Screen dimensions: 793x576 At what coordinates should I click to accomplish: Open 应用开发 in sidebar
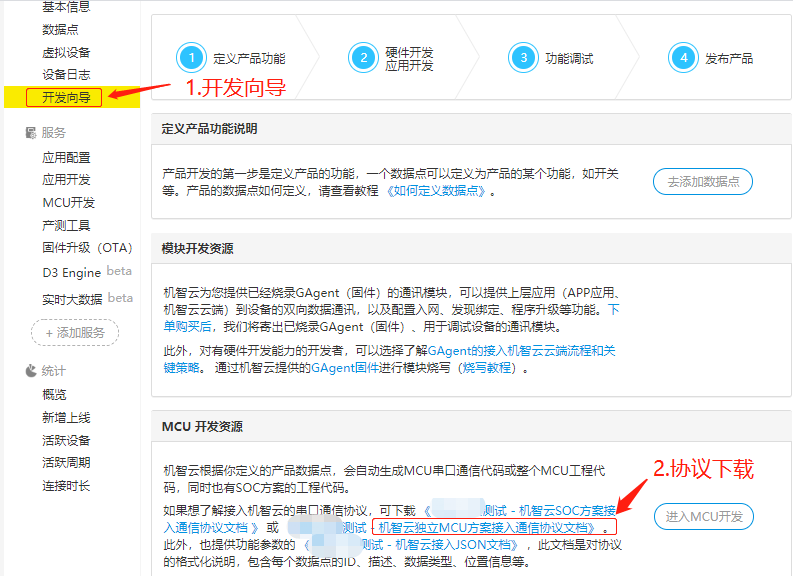pos(66,180)
